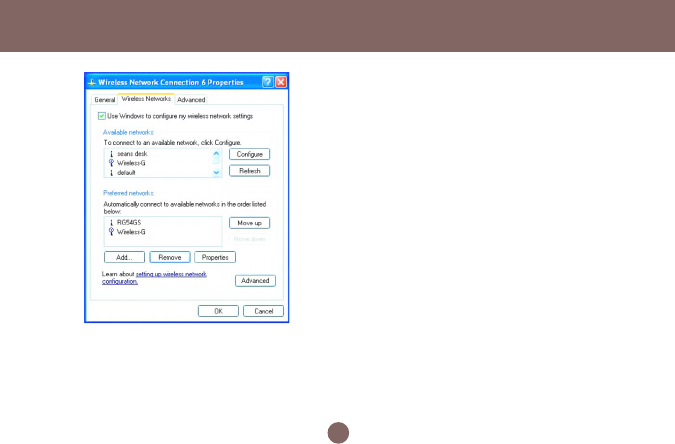Click the greyed Move down button
This screenshot has height=444, width=675.
click(249, 239)
